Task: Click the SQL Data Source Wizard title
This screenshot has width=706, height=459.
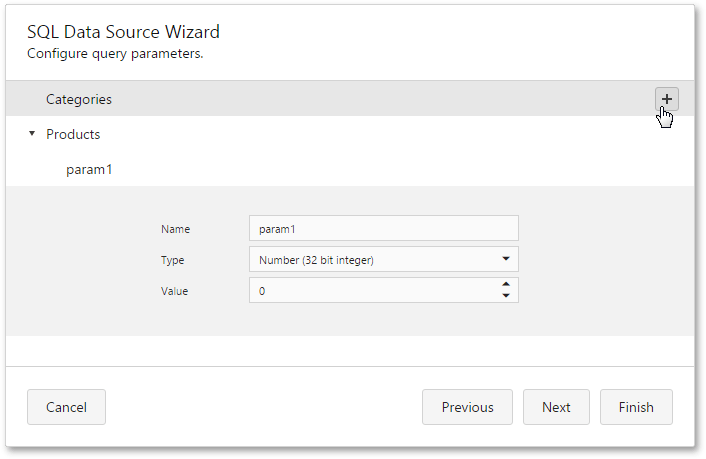Action: click(123, 32)
